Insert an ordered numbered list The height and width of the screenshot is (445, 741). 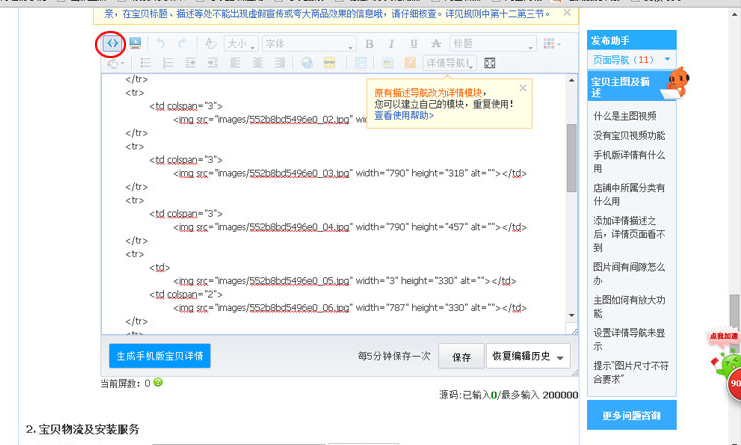168,63
